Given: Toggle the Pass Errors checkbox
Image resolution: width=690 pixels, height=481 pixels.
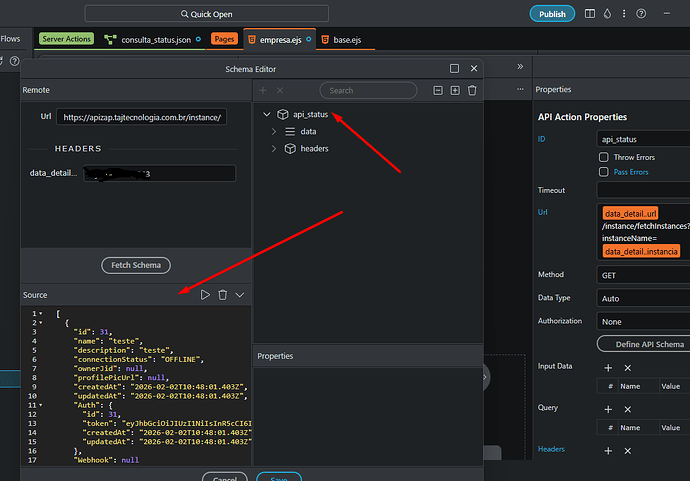Looking at the screenshot, I should (603, 172).
